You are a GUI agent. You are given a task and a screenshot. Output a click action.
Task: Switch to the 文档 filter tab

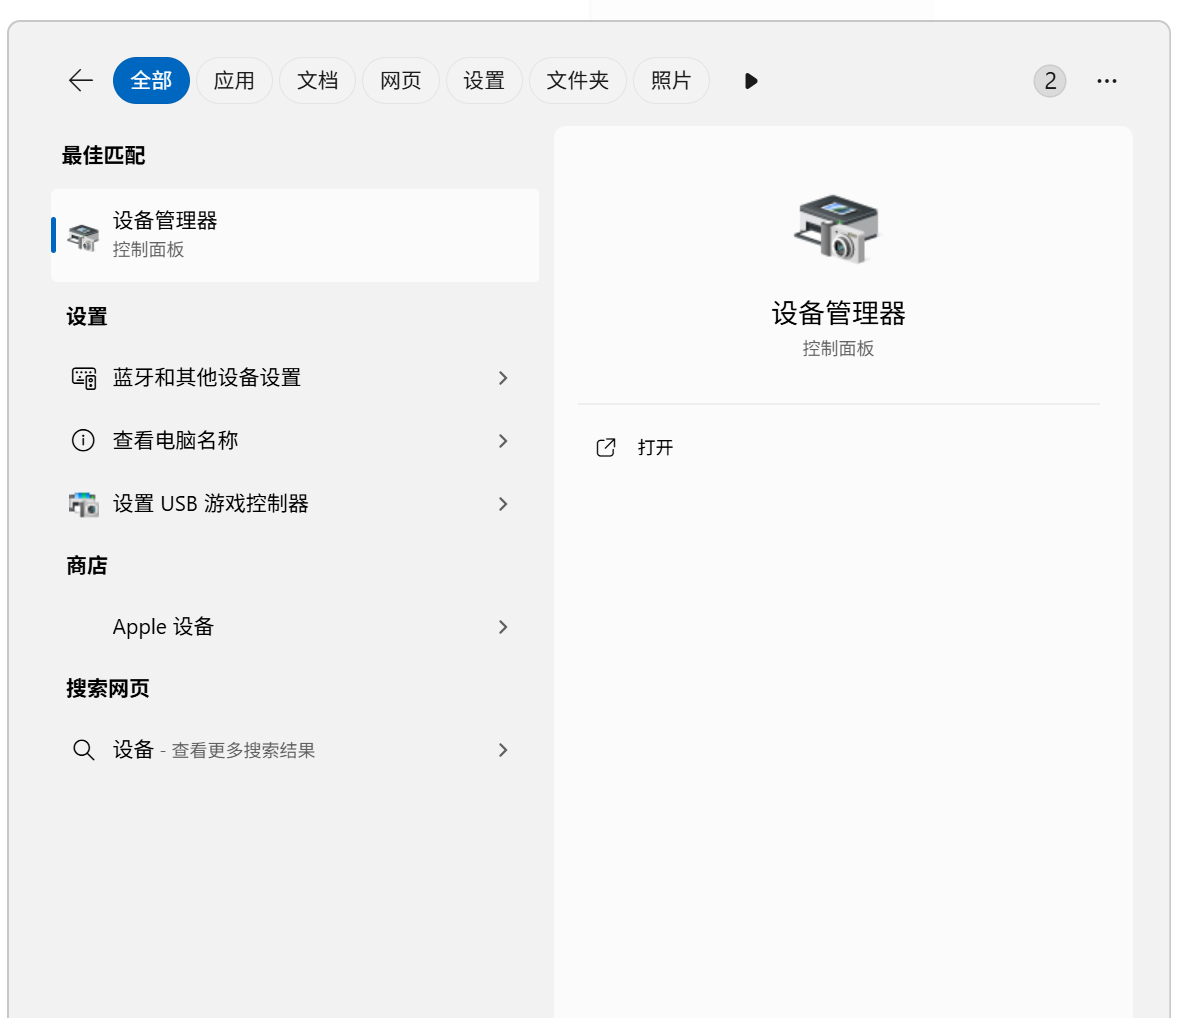pos(318,80)
